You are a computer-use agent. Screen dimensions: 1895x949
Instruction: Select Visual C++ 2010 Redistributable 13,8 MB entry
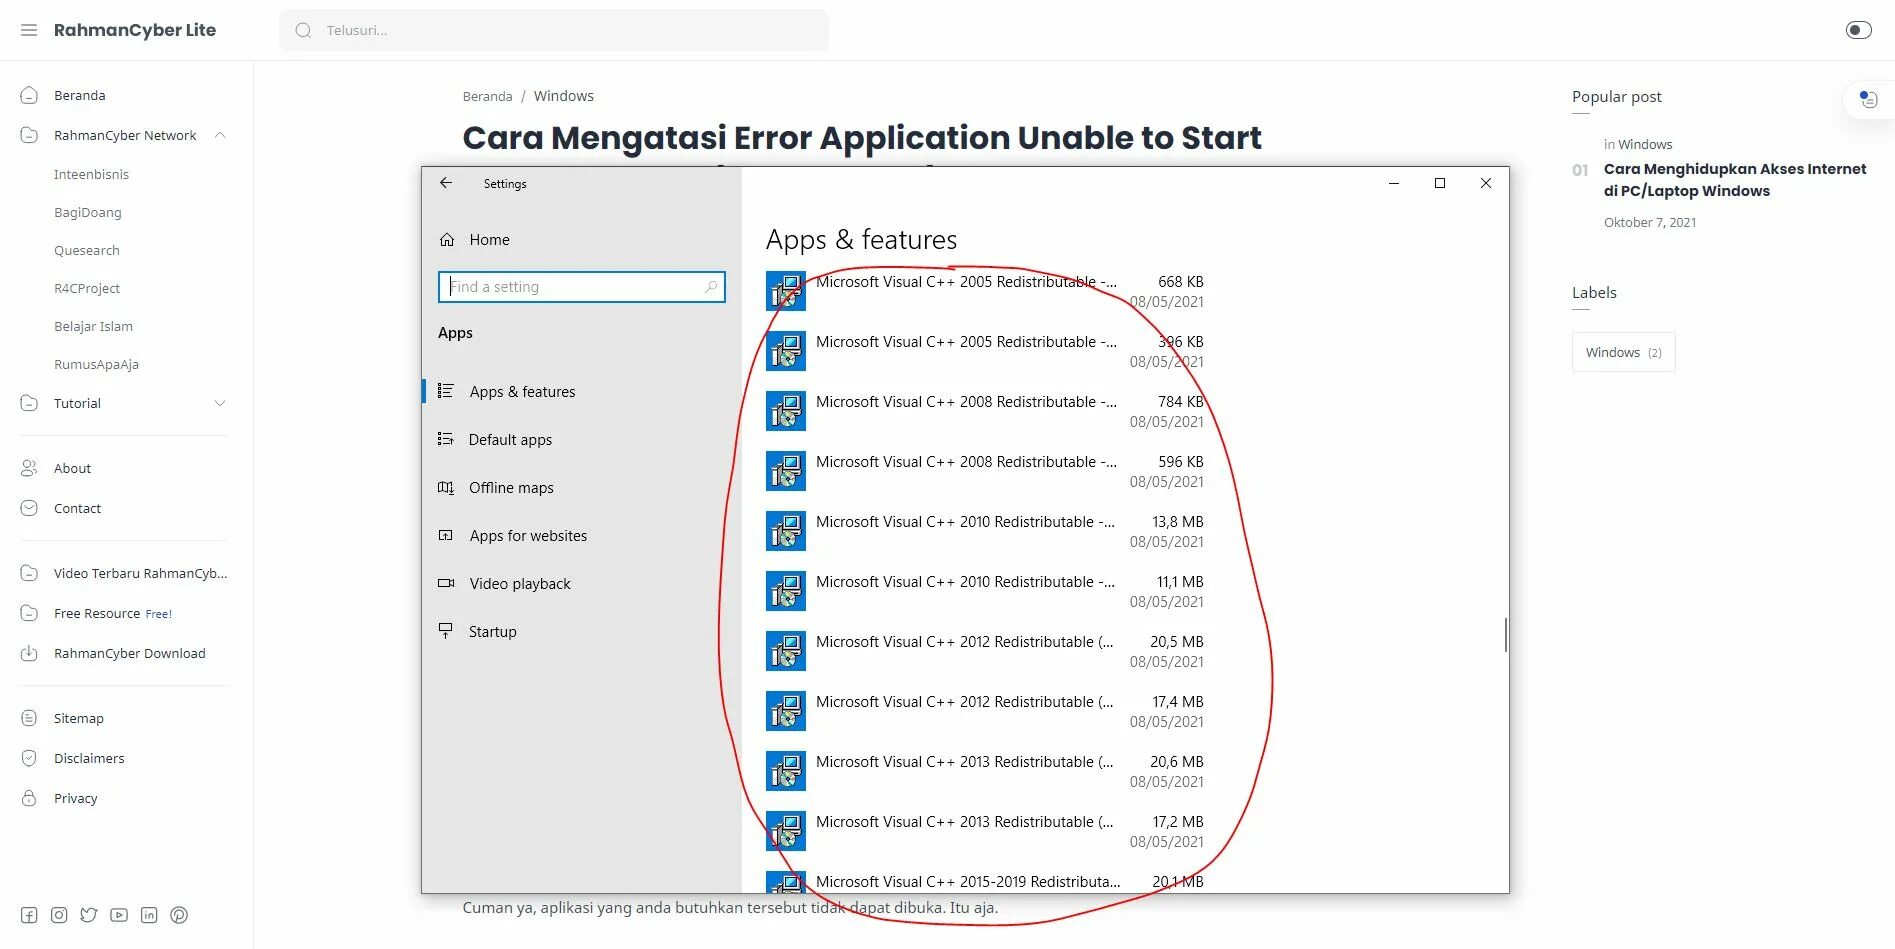[x=985, y=531]
